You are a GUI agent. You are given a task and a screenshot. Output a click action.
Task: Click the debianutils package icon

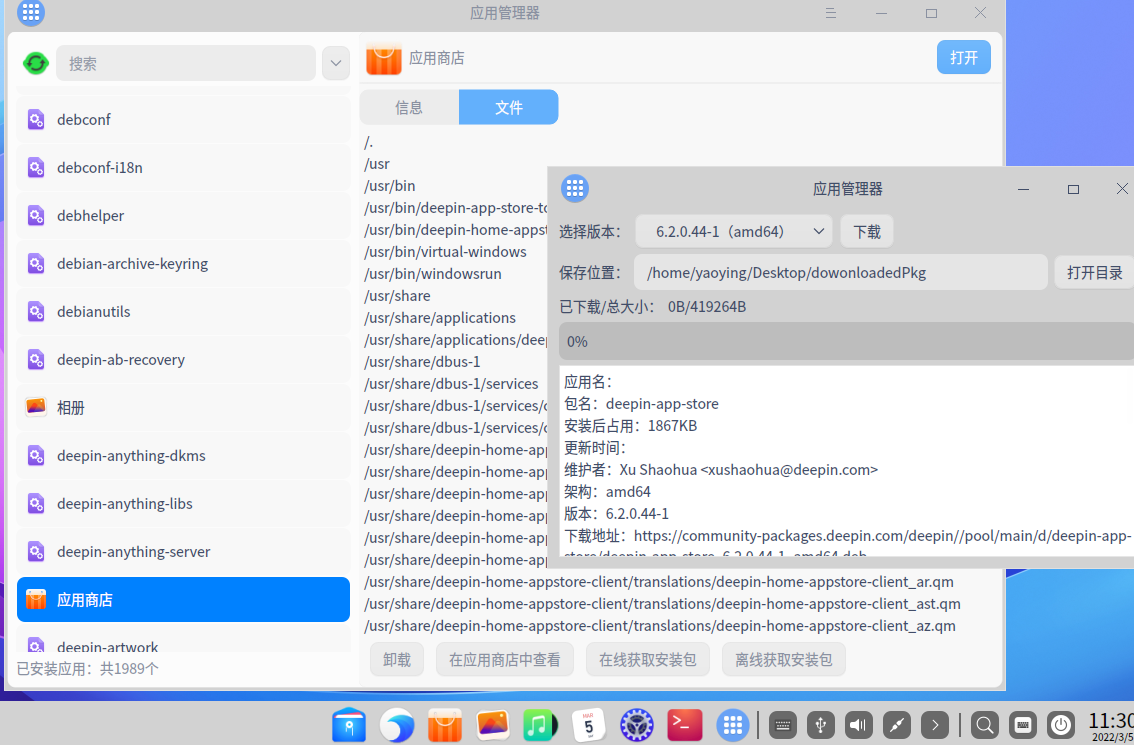[x=36, y=312]
